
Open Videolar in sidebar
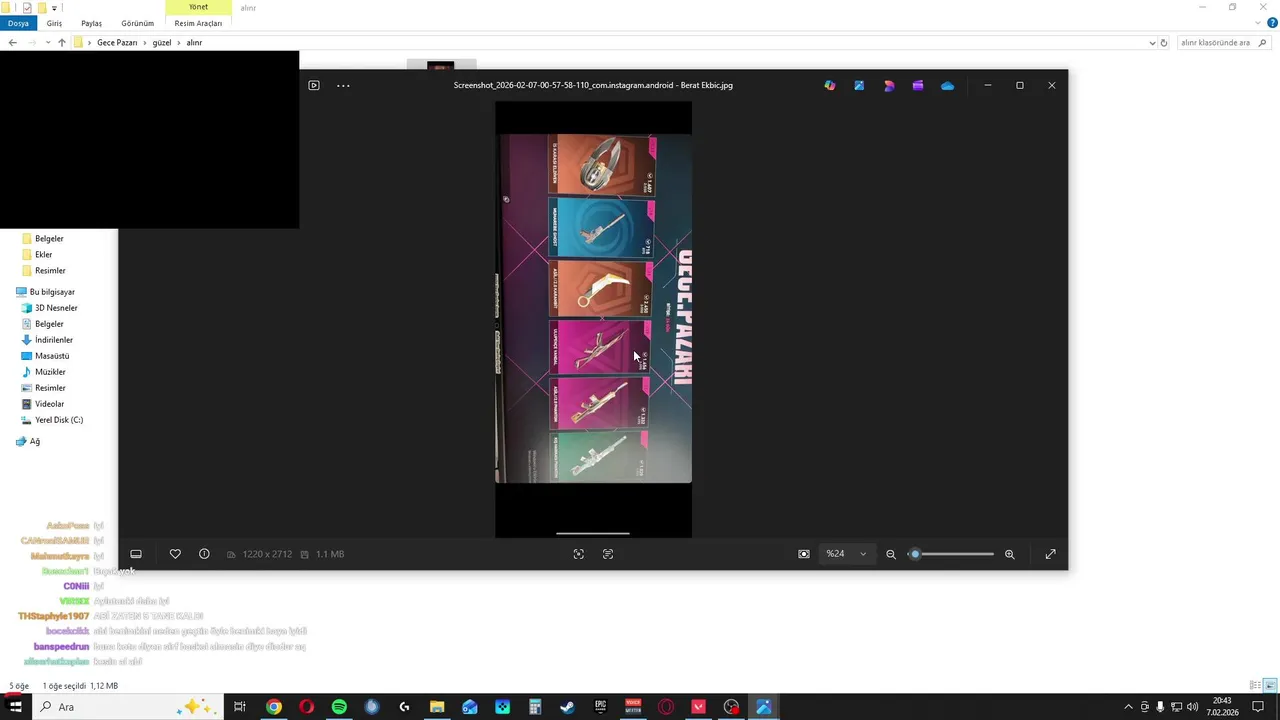49,404
